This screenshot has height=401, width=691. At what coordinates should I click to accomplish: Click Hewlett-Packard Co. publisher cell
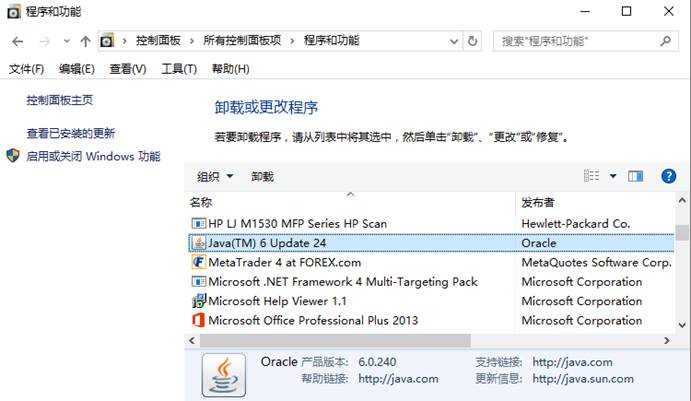point(576,224)
